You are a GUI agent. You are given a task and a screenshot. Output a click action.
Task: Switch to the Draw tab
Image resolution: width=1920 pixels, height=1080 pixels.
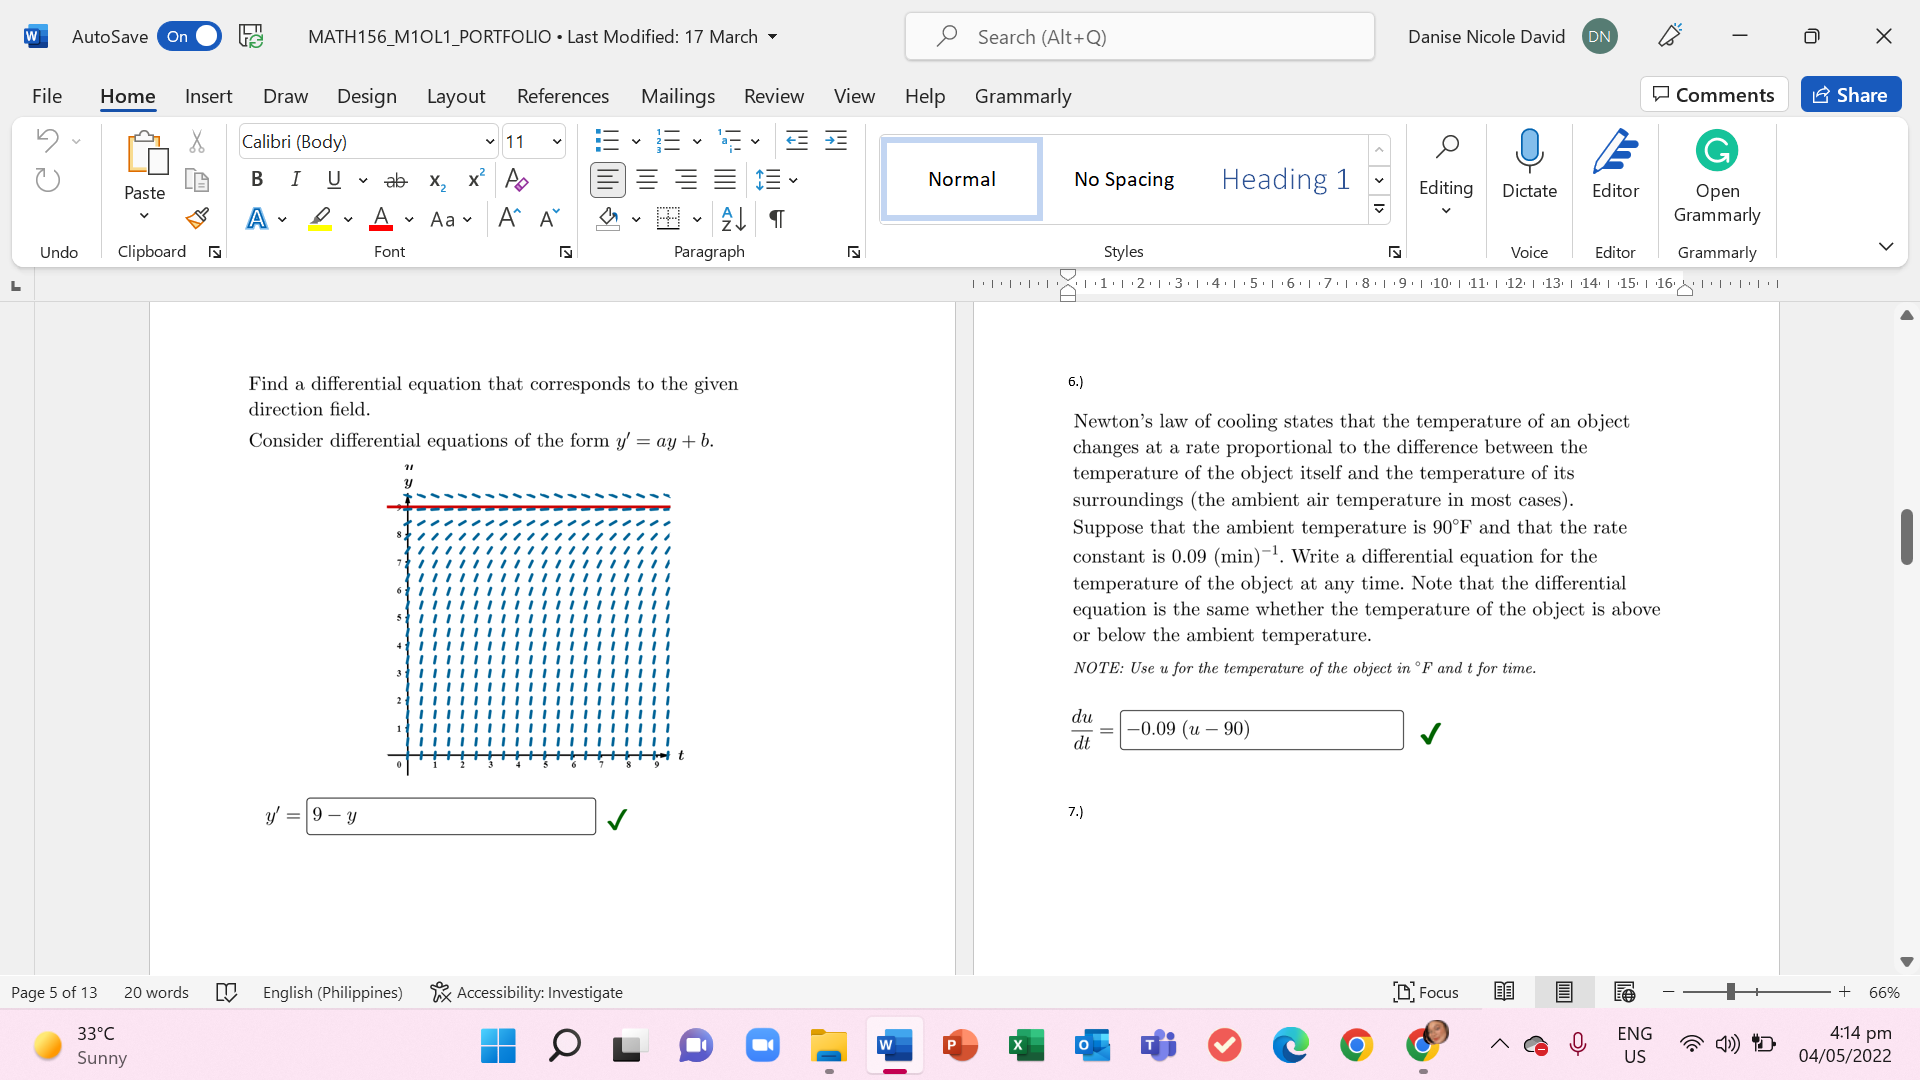click(285, 96)
